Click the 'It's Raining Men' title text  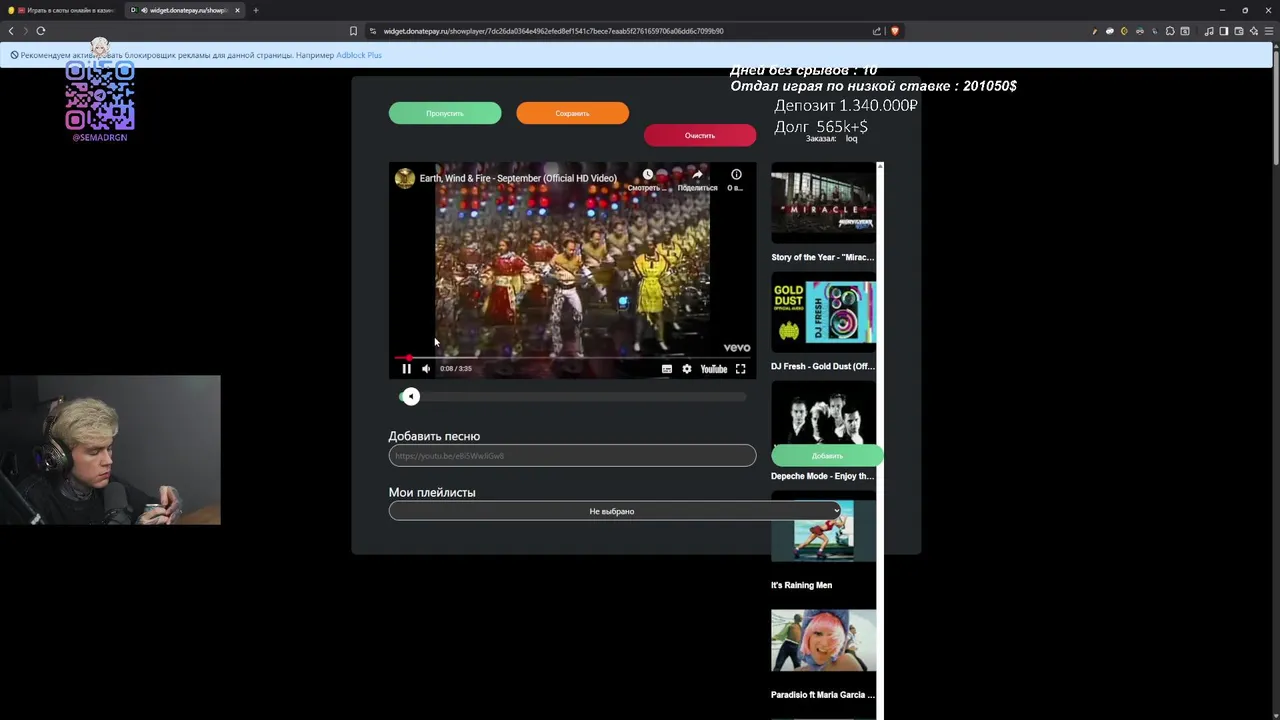(801, 585)
